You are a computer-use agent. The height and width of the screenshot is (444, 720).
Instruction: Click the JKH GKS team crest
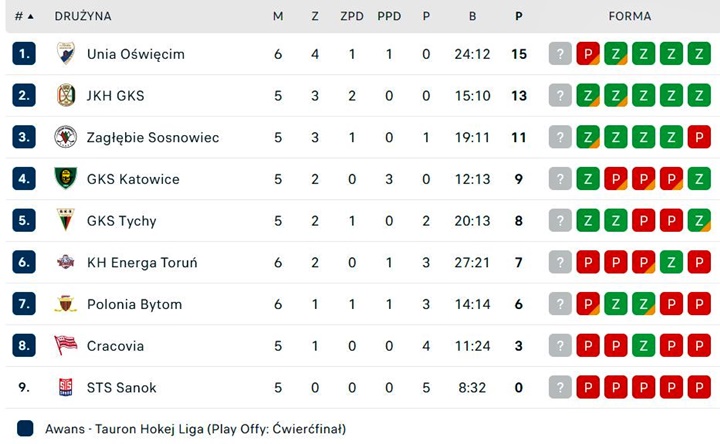66,96
